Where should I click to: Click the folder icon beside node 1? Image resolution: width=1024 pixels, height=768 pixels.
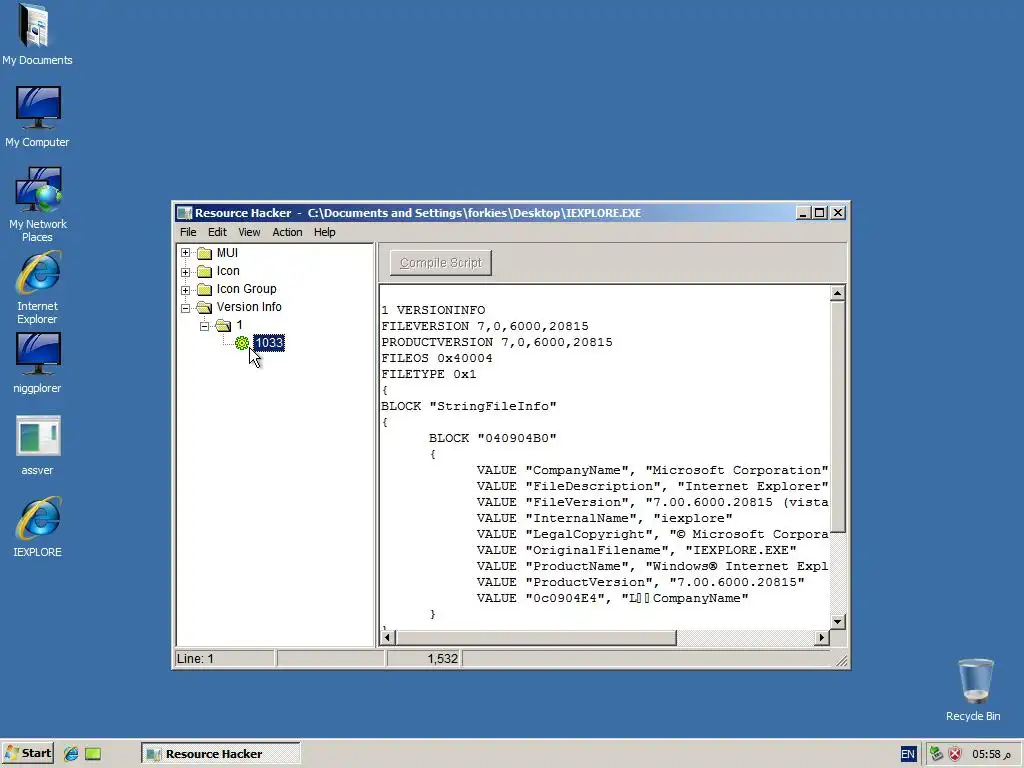[x=223, y=325]
